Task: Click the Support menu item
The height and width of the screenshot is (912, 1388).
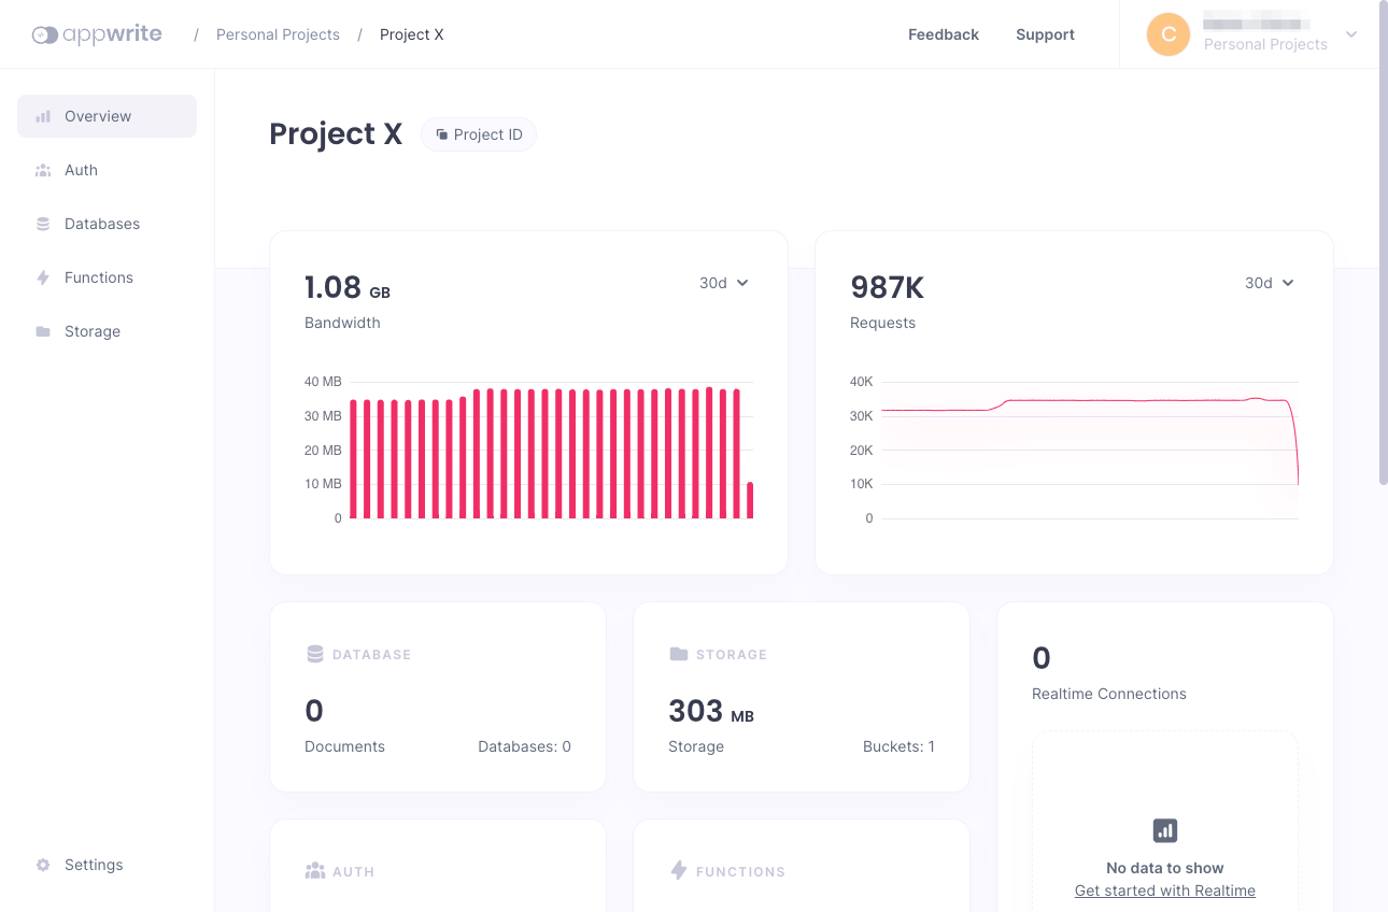Action: pos(1044,34)
